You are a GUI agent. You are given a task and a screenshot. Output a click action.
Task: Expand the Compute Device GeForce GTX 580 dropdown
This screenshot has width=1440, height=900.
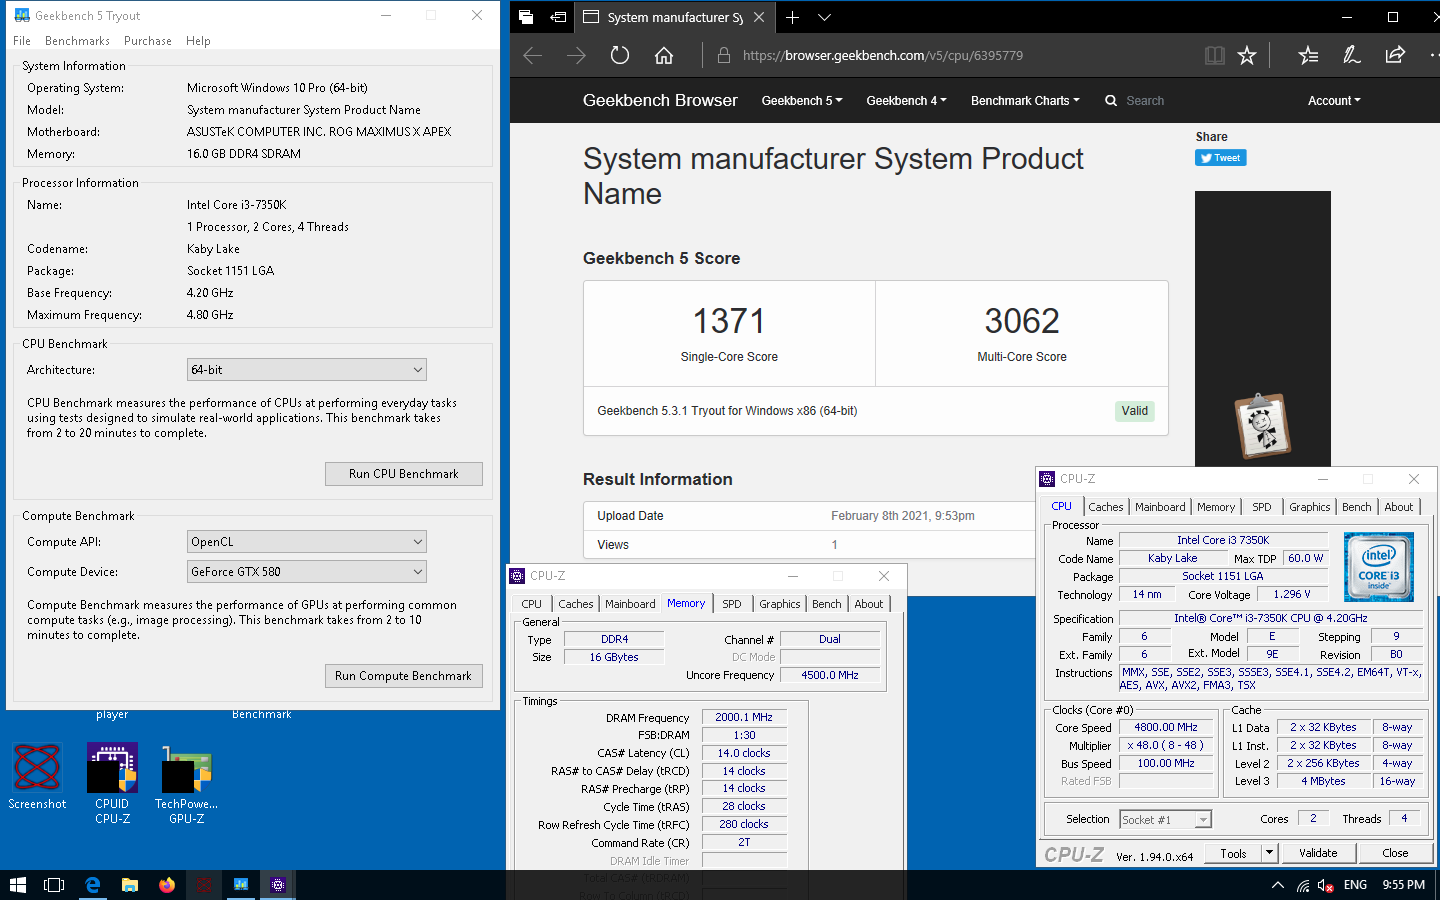pyautogui.click(x=307, y=572)
